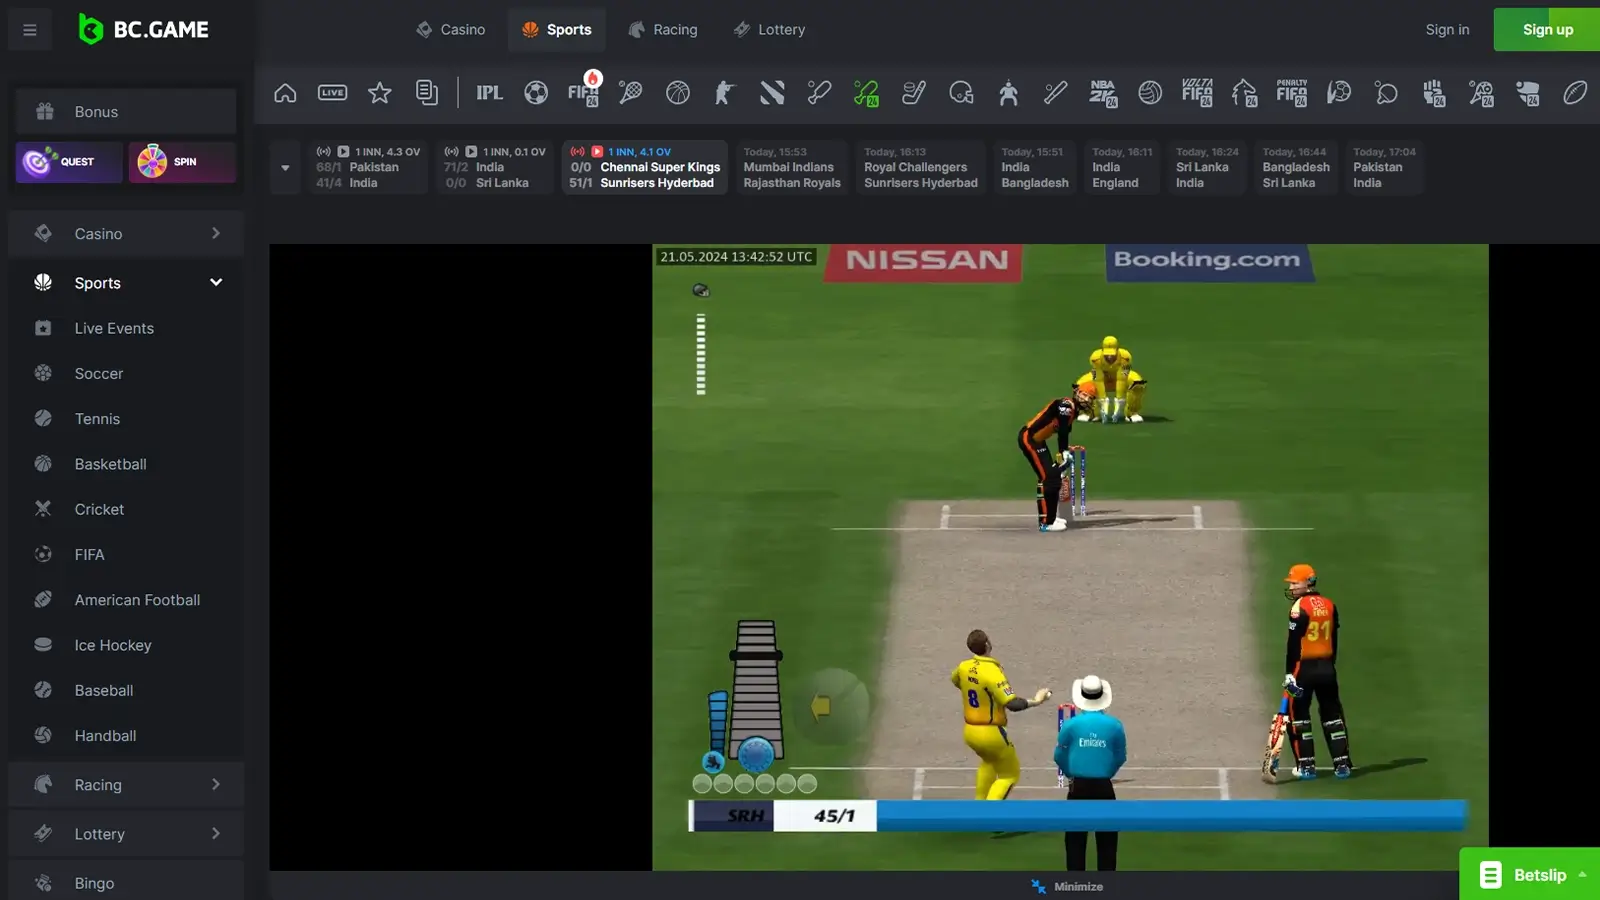Image resolution: width=1600 pixels, height=900 pixels.
Task: Open Baseball in the sidebar
Action: (x=126, y=690)
